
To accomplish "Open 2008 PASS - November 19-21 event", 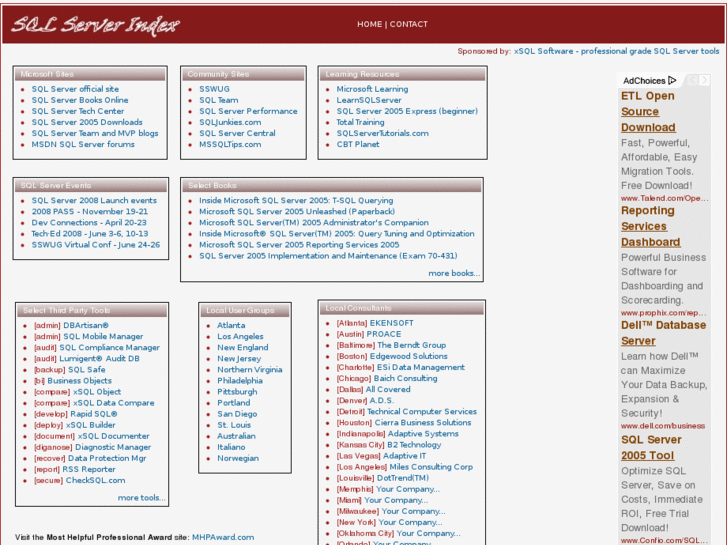I will click(90, 211).
